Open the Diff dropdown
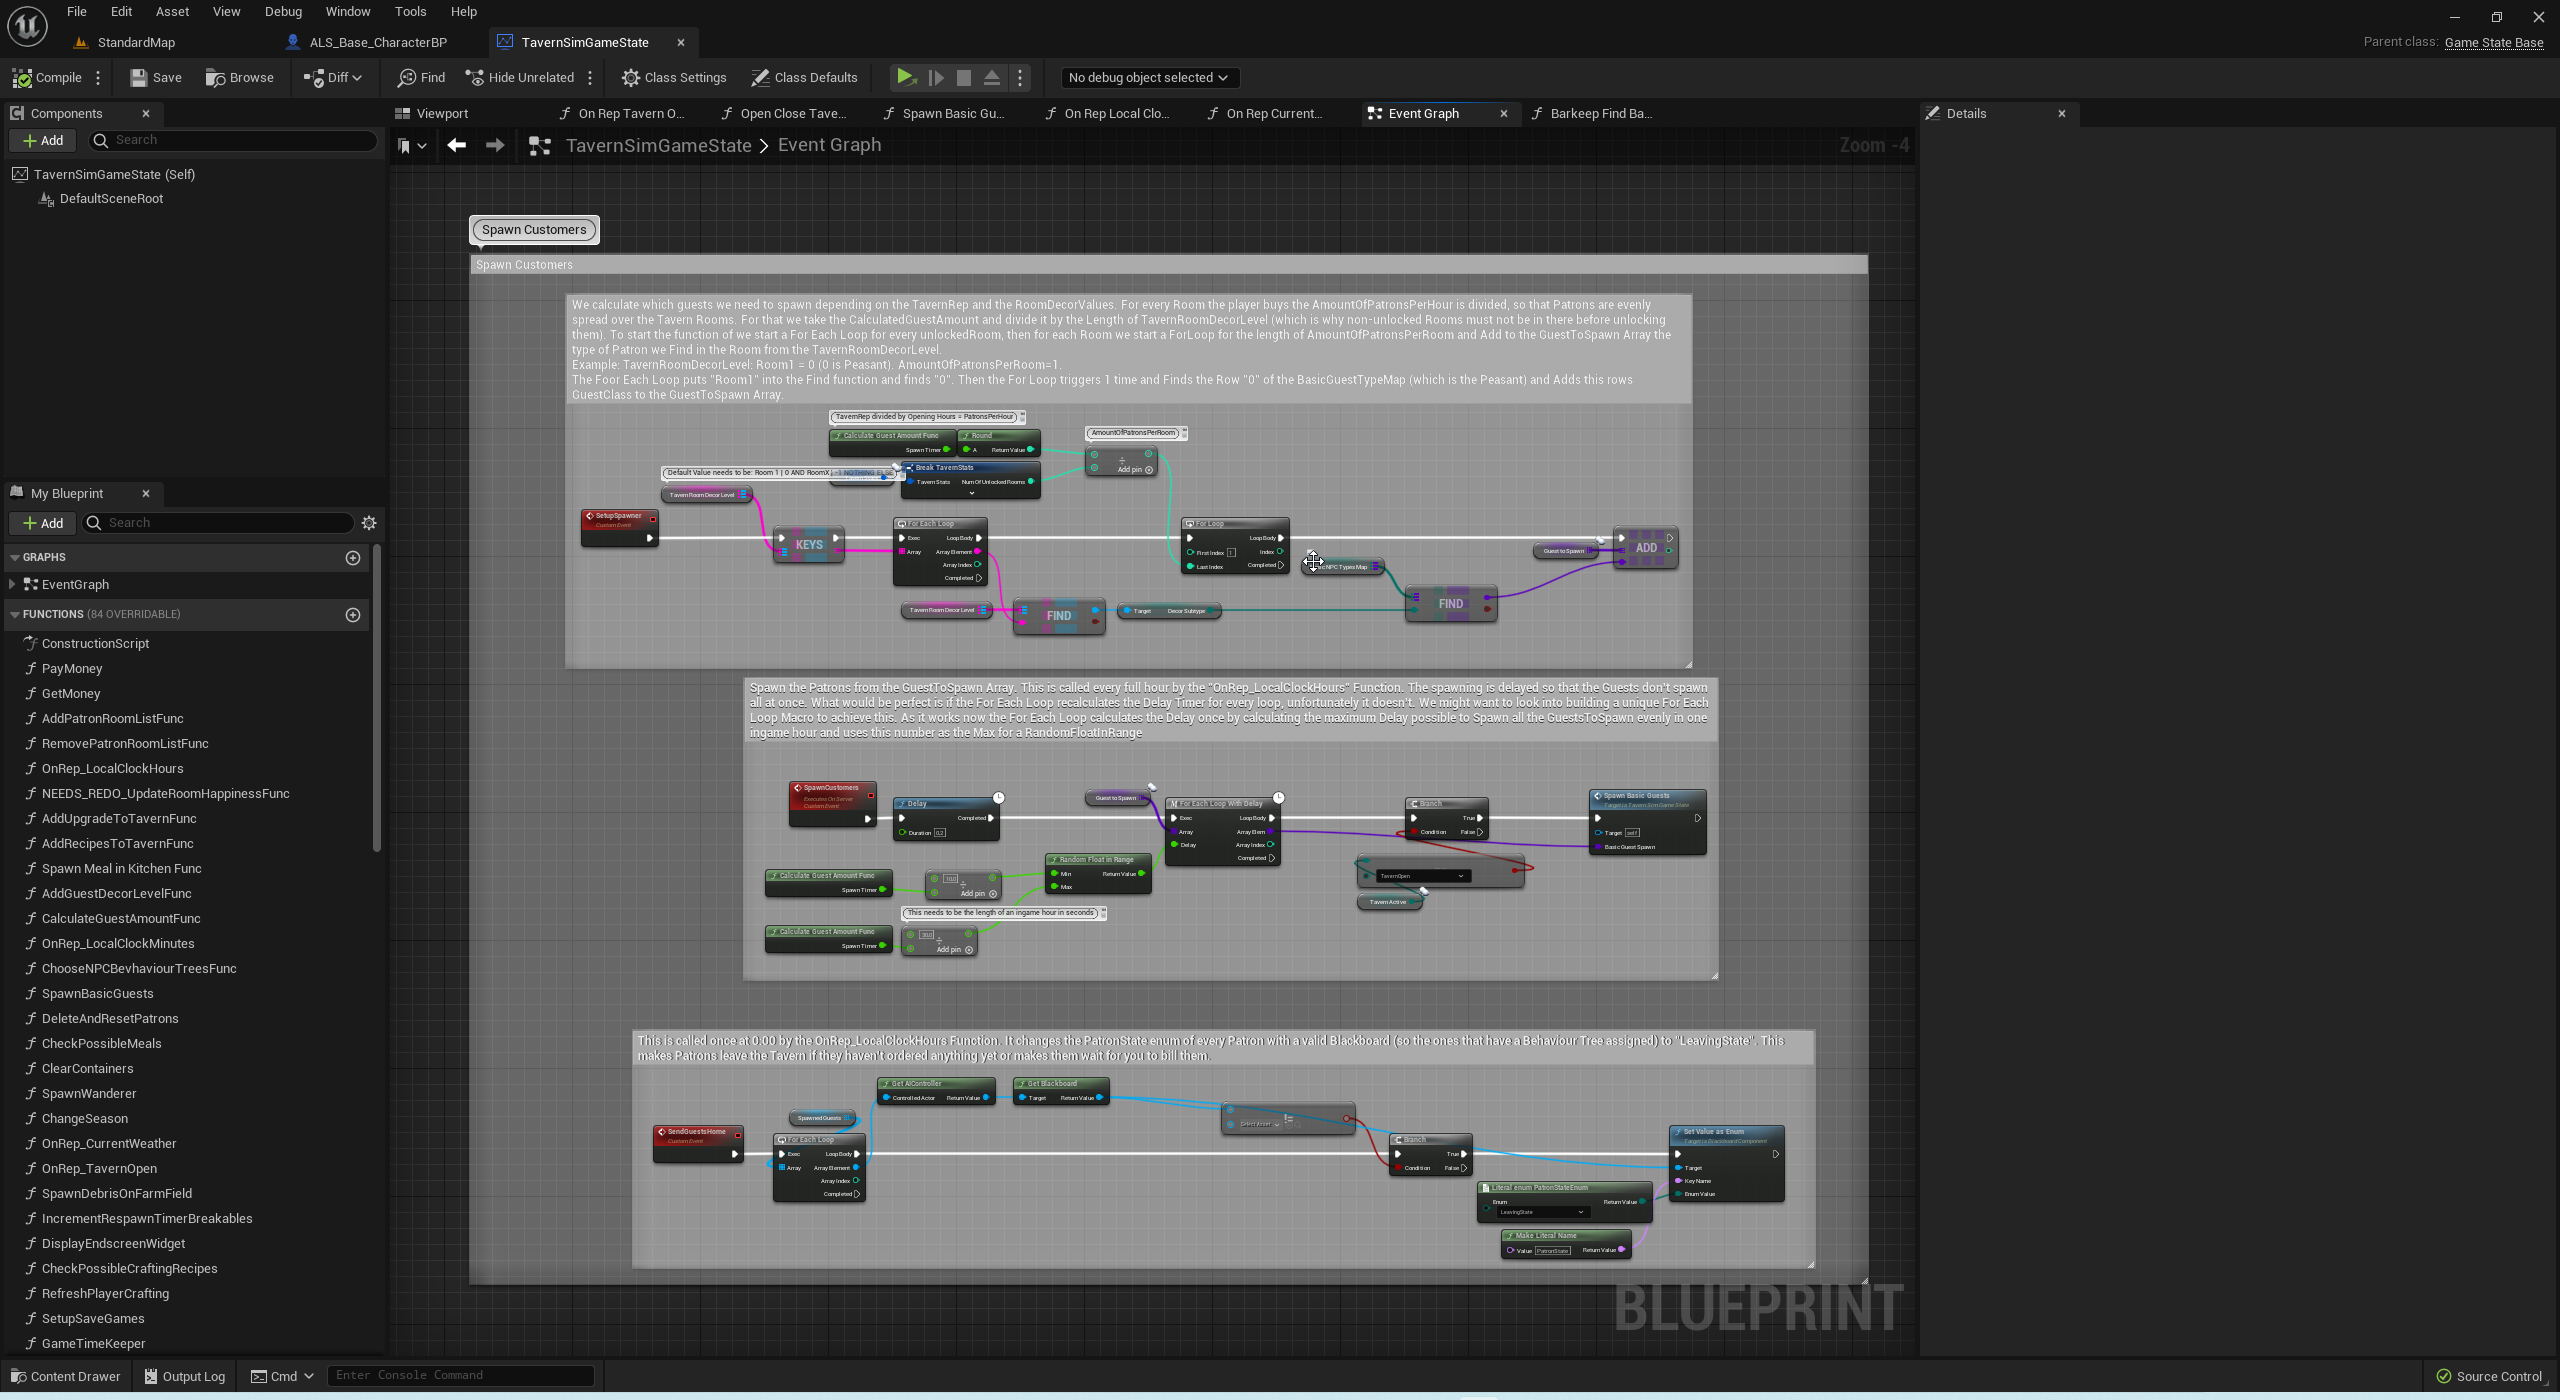Viewport: 2560px width, 1400px height. [x=333, y=77]
